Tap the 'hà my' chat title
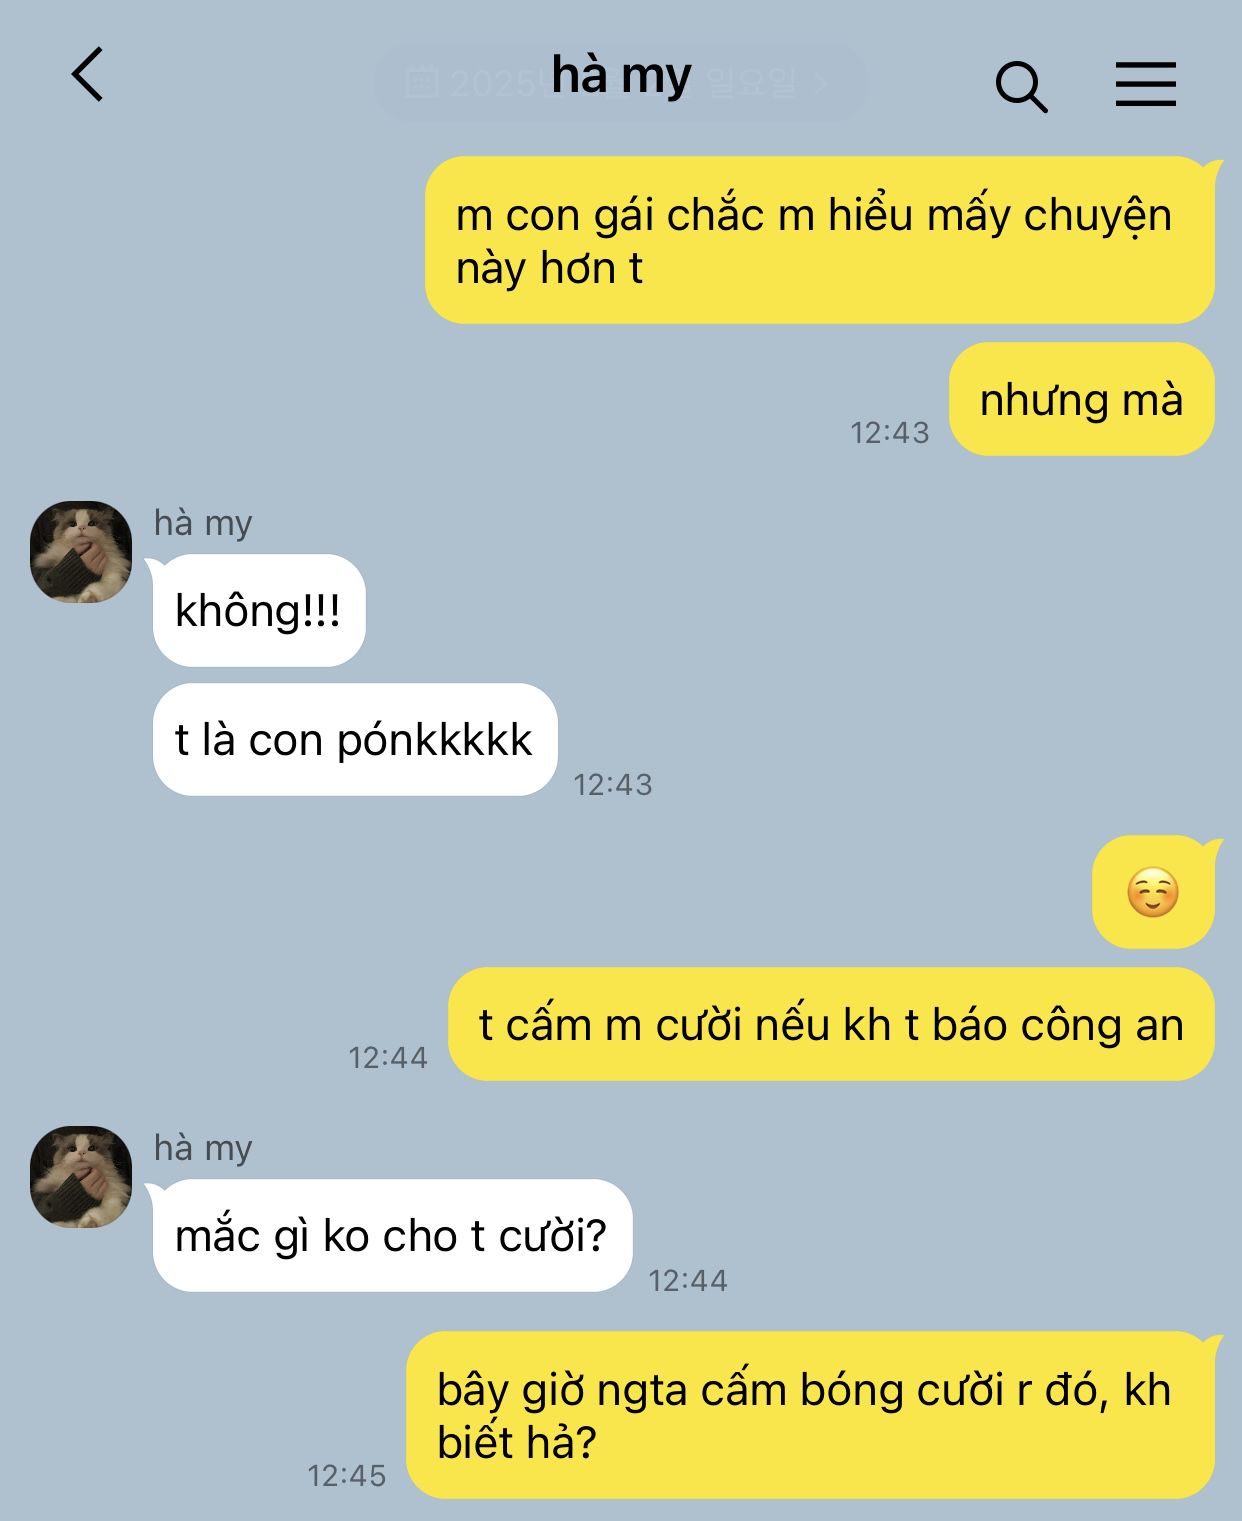This screenshot has width=1242, height=1521. [x=621, y=76]
